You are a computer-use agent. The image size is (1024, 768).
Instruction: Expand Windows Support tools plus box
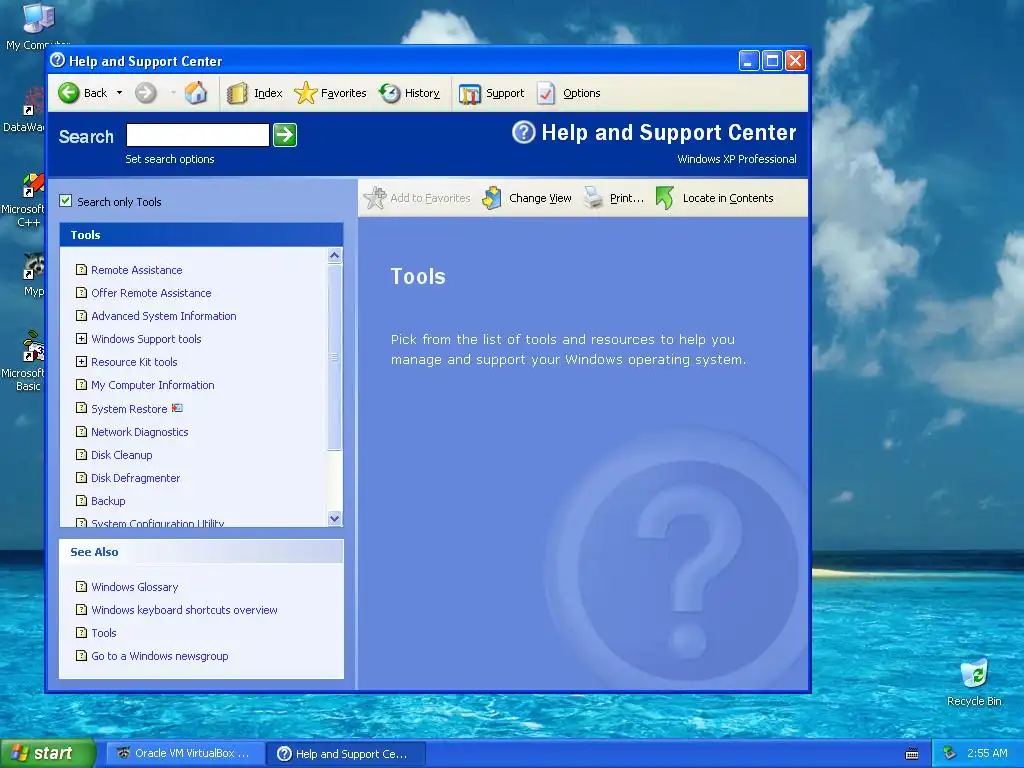tap(81, 338)
